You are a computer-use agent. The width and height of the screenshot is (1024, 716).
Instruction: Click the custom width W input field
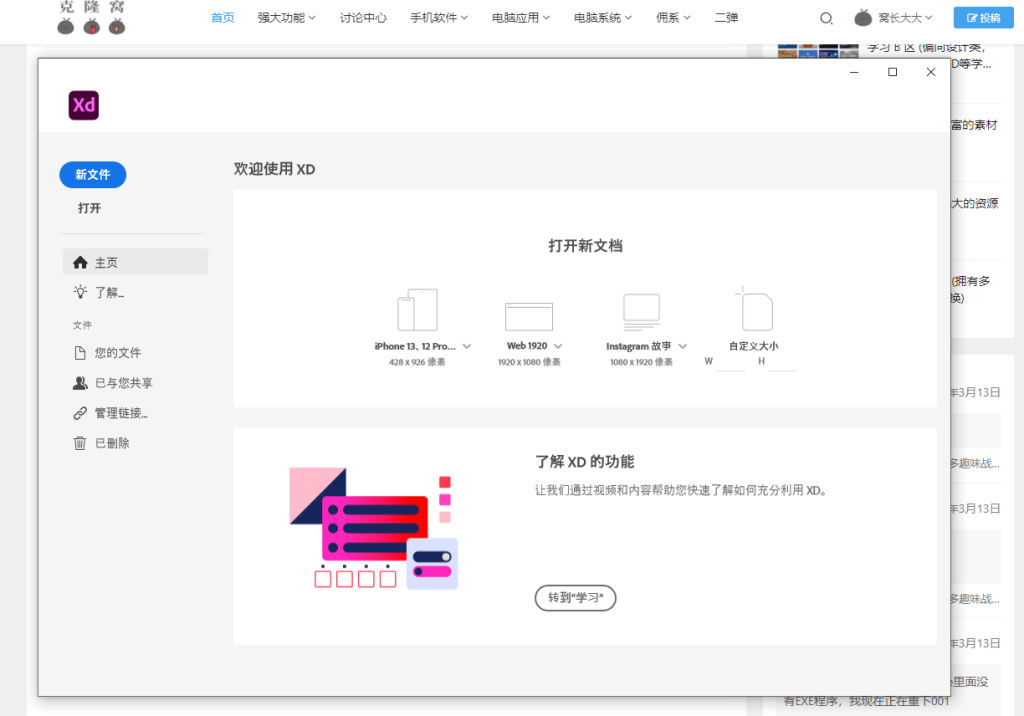(x=731, y=362)
